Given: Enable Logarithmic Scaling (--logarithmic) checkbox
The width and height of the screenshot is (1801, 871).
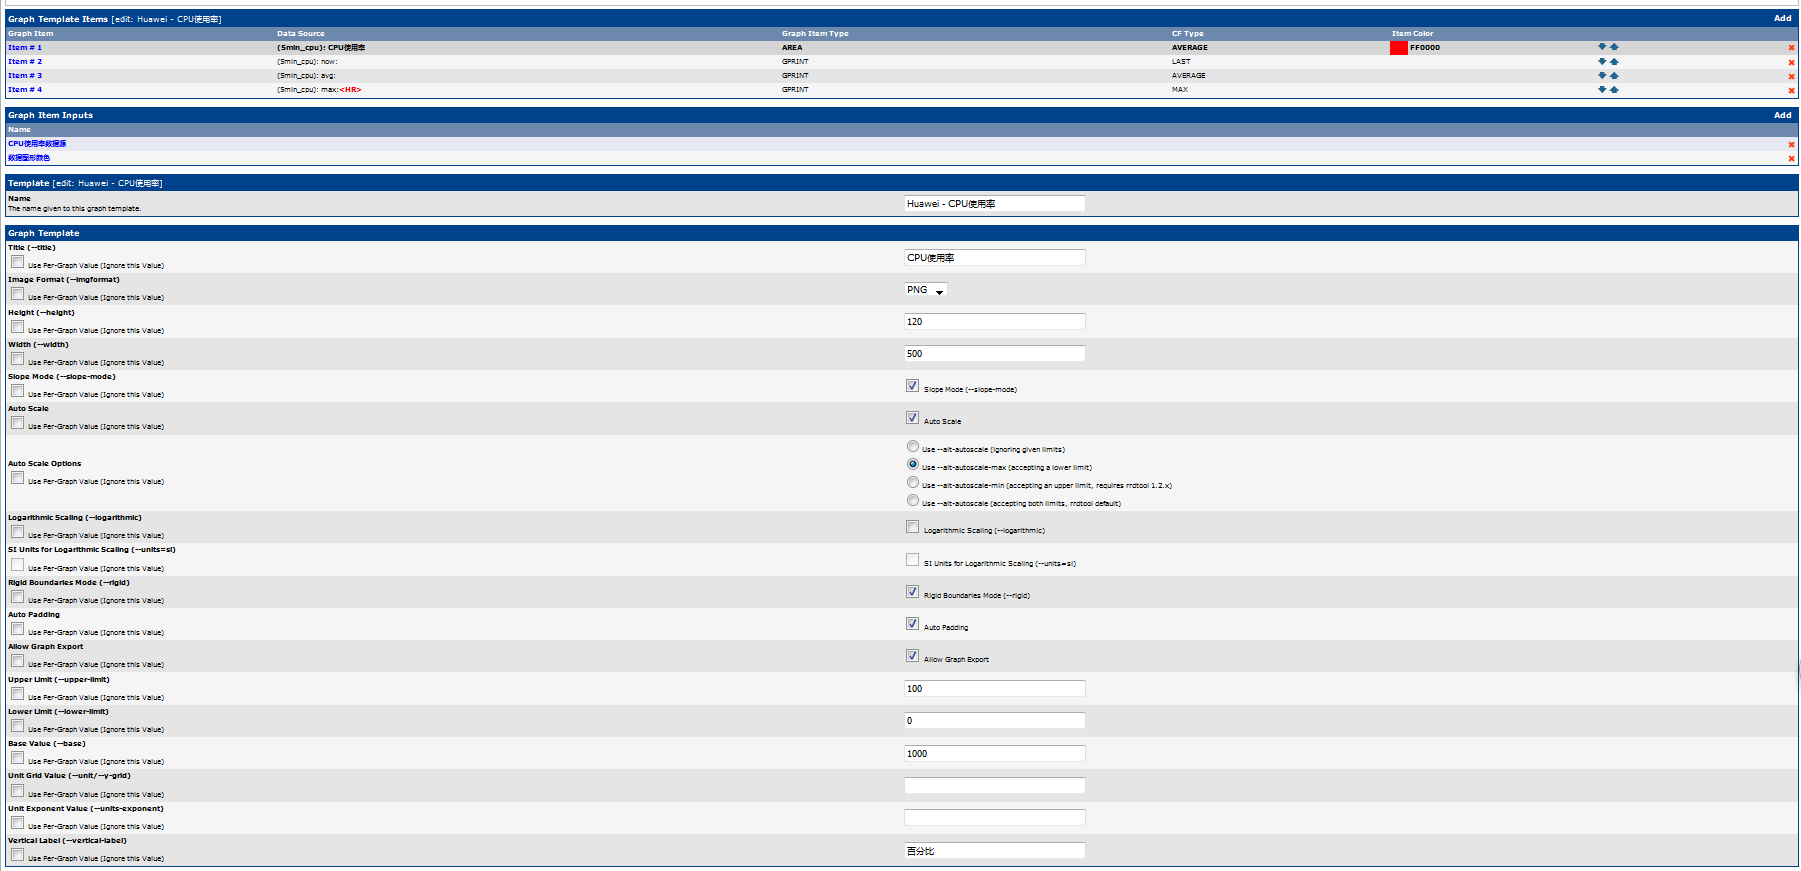Looking at the screenshot, I should [x=912, y=527].
